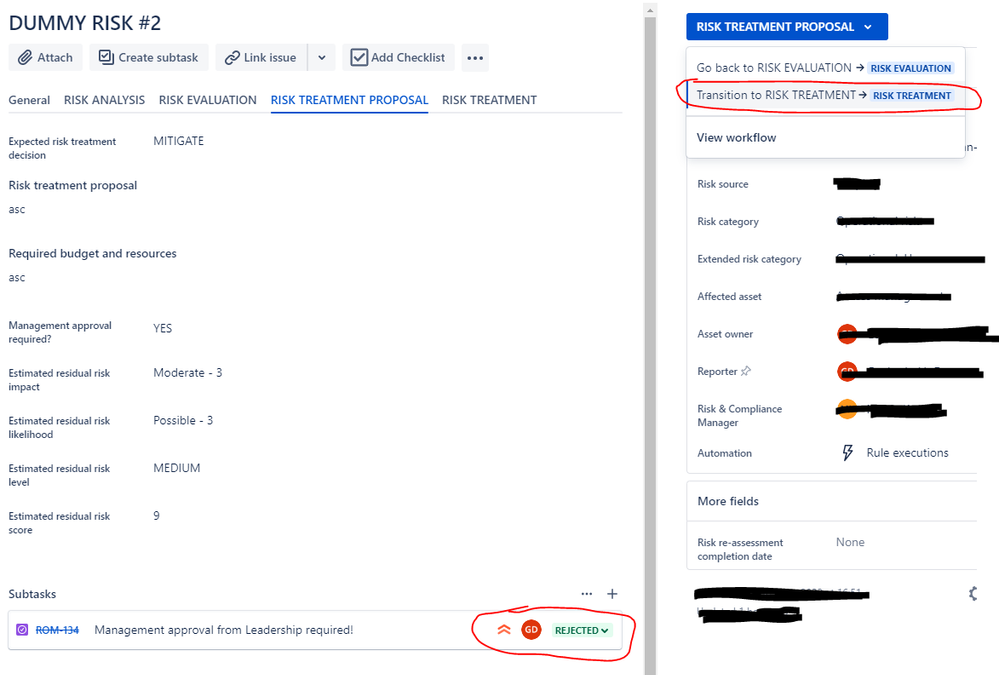Image resolution: width=999 pixels, height=675 pixels.
Task: Open the RISK ANALYSIS tab
Action: 104,100
